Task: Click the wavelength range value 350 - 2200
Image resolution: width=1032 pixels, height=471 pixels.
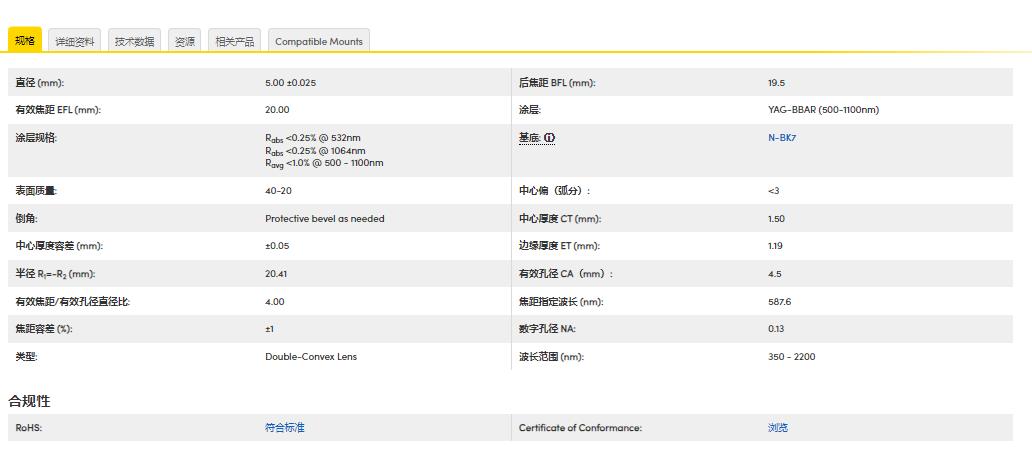Action: point(791,356)
